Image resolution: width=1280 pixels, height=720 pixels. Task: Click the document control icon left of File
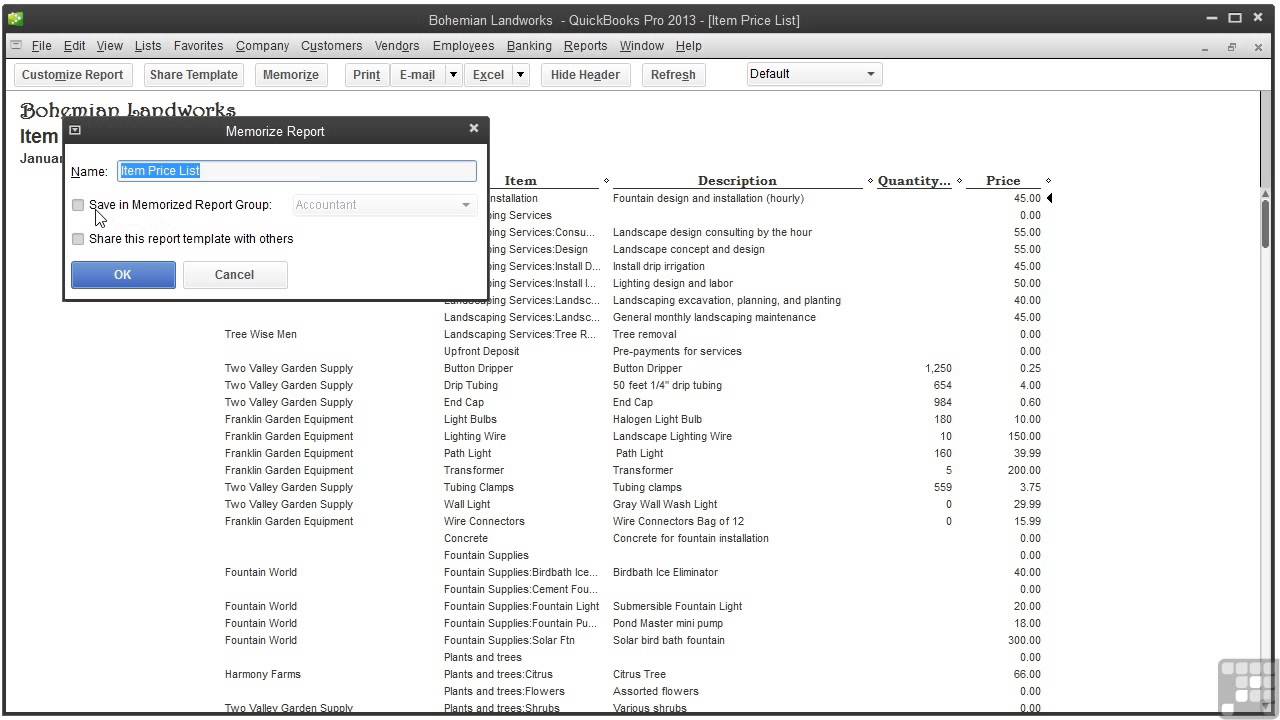tap(15, 45)
